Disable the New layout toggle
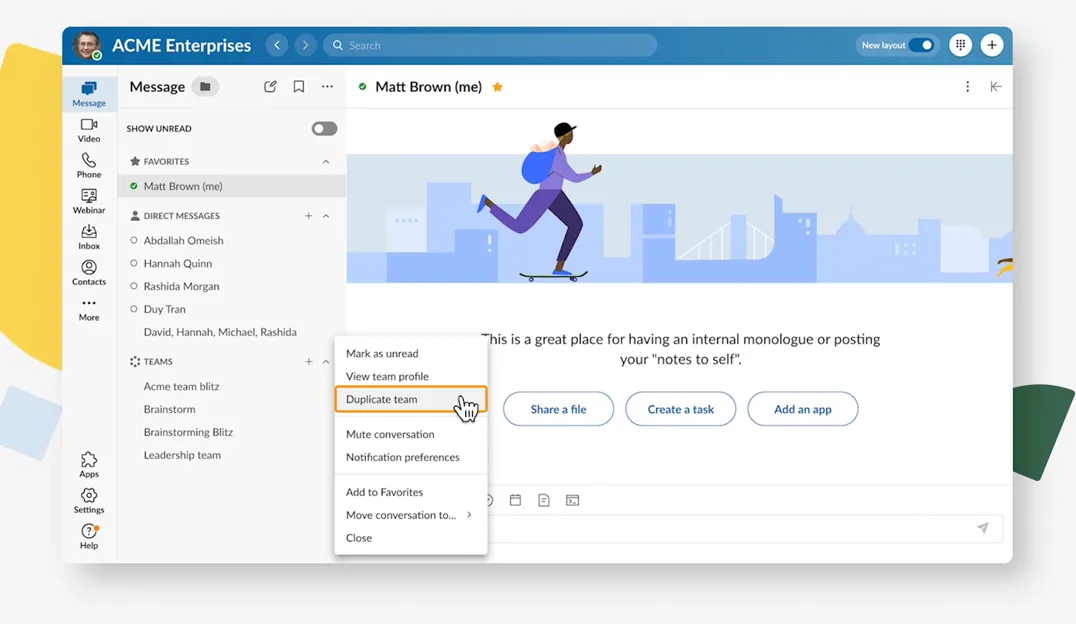 tap(921, 45)
